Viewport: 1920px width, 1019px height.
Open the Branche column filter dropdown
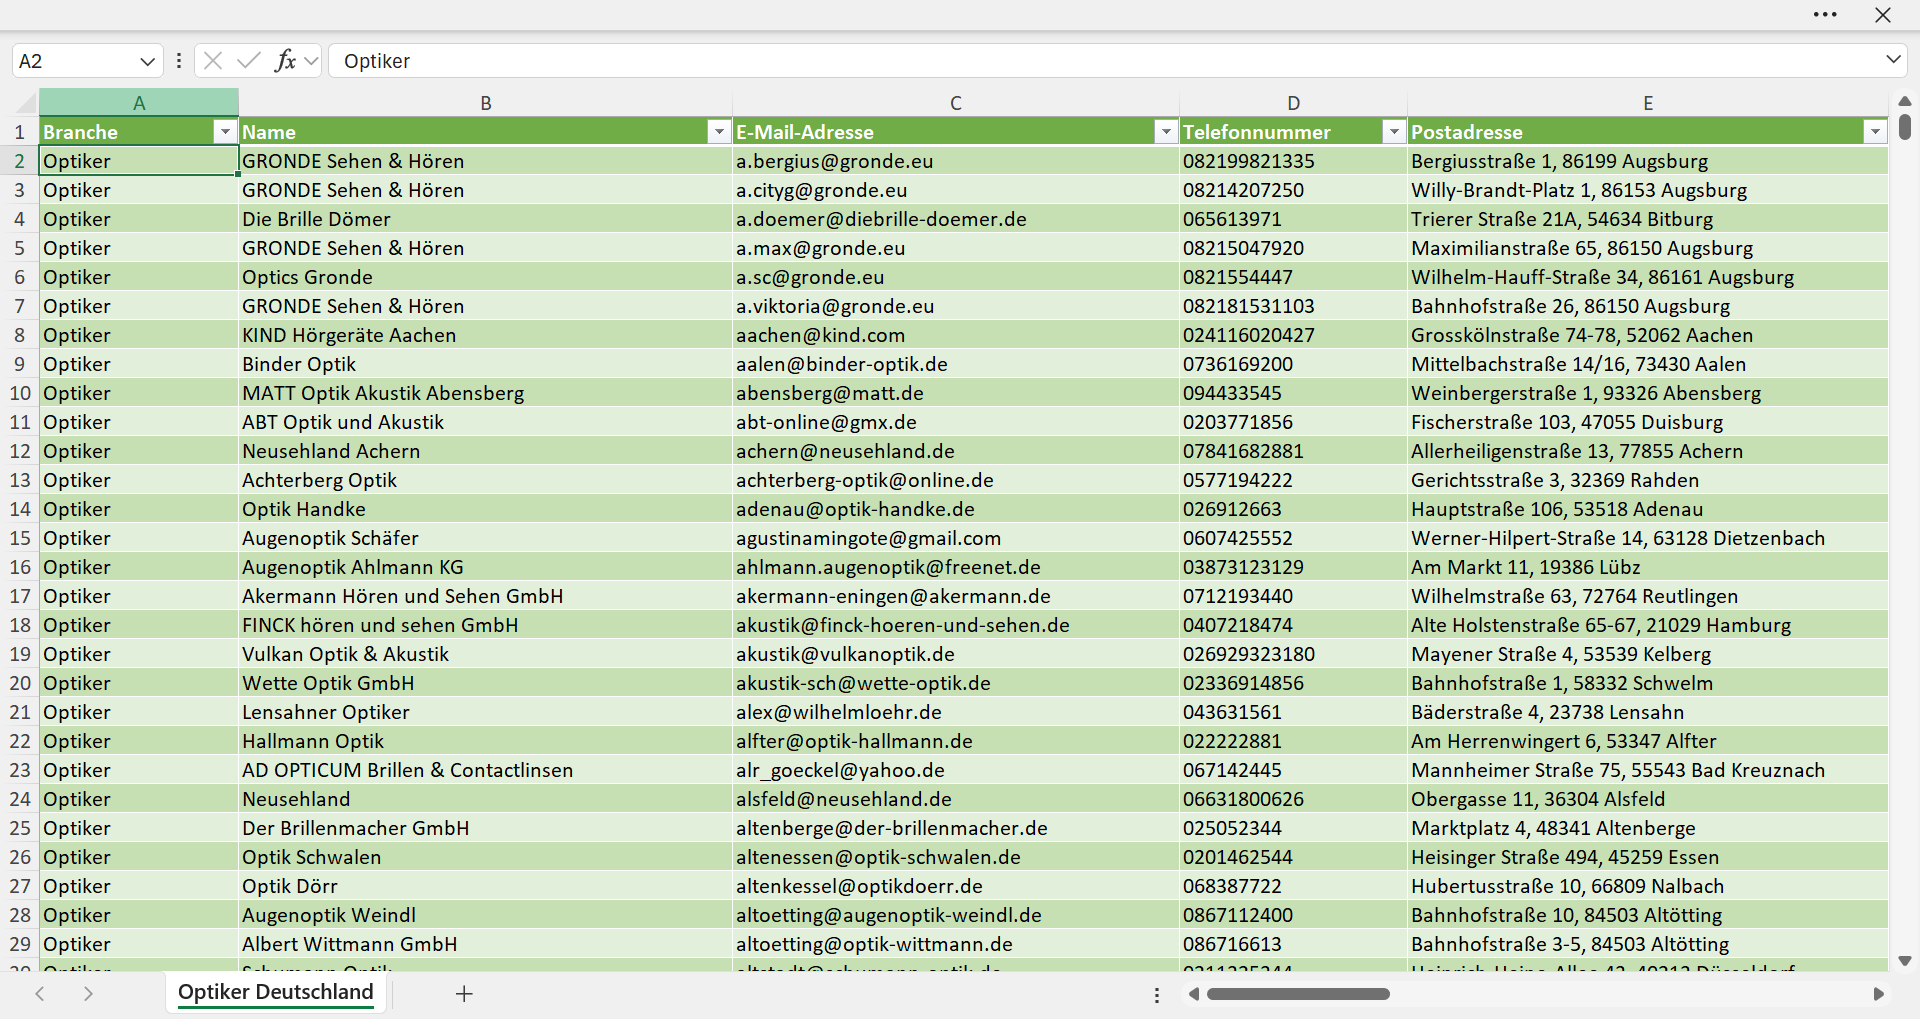pos(225,132)
